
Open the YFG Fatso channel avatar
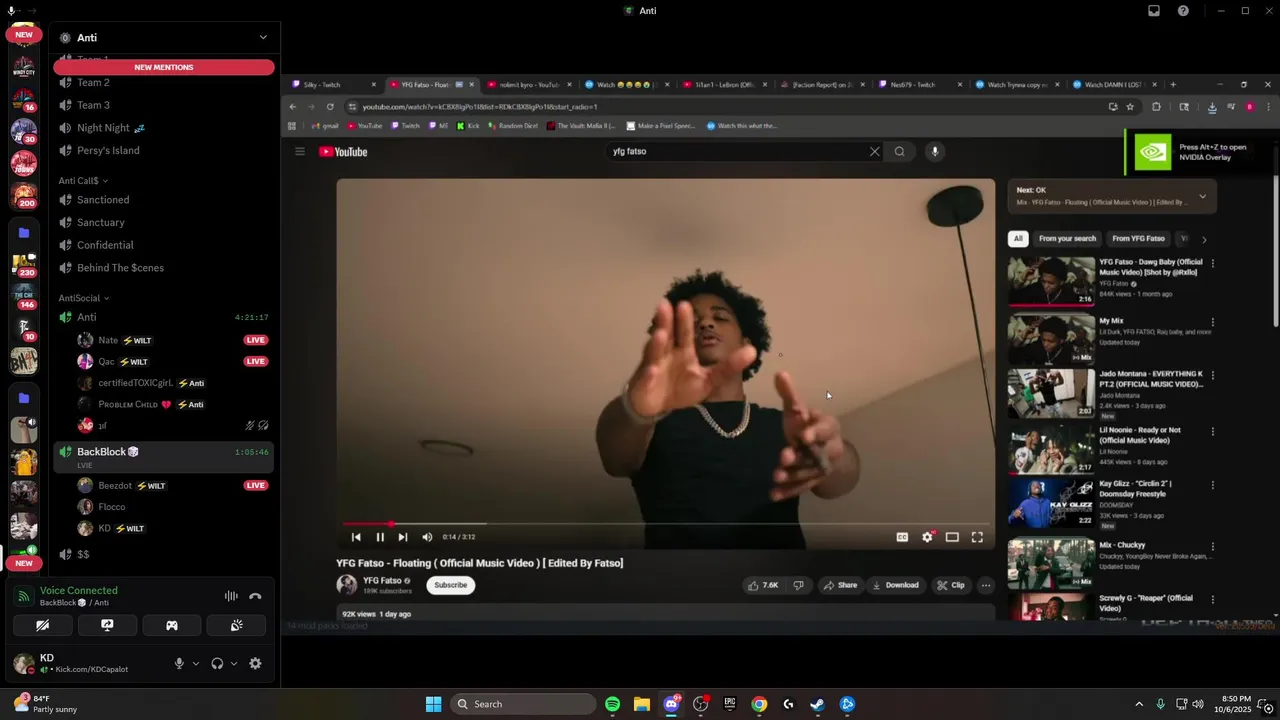346,585
